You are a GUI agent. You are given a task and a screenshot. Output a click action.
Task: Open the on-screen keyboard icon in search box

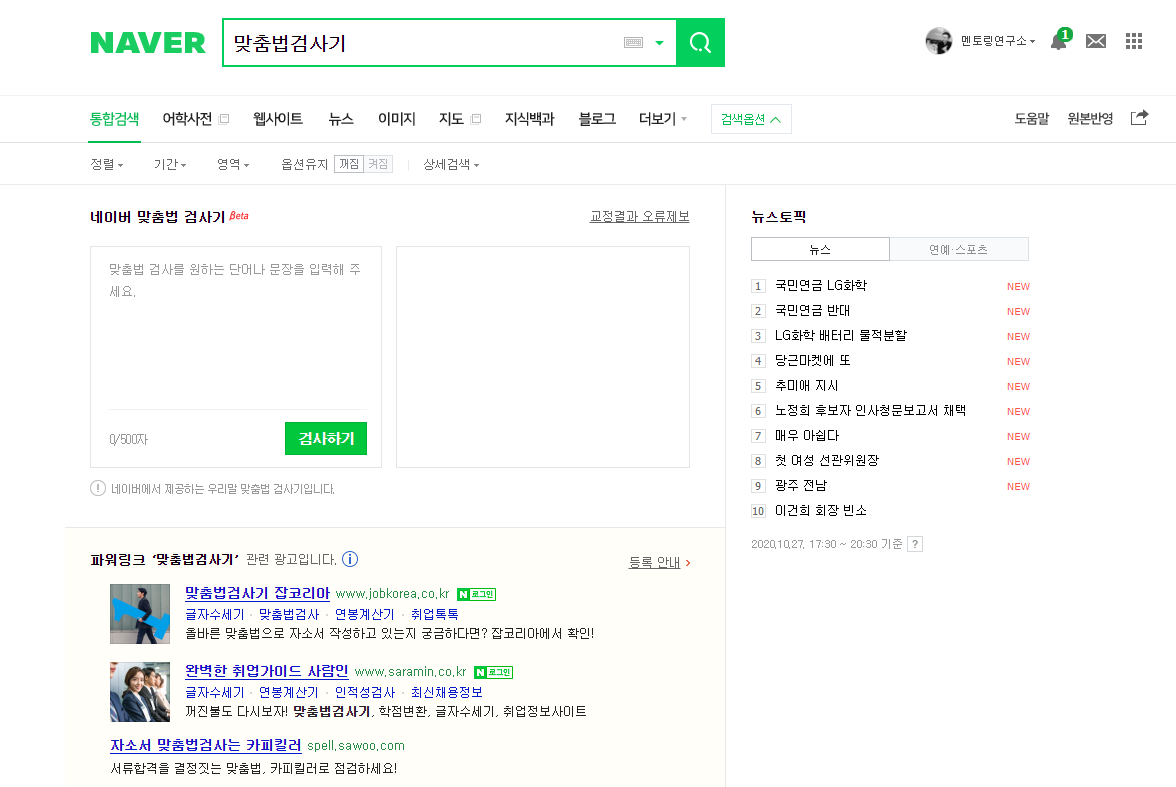click(634, 43)
